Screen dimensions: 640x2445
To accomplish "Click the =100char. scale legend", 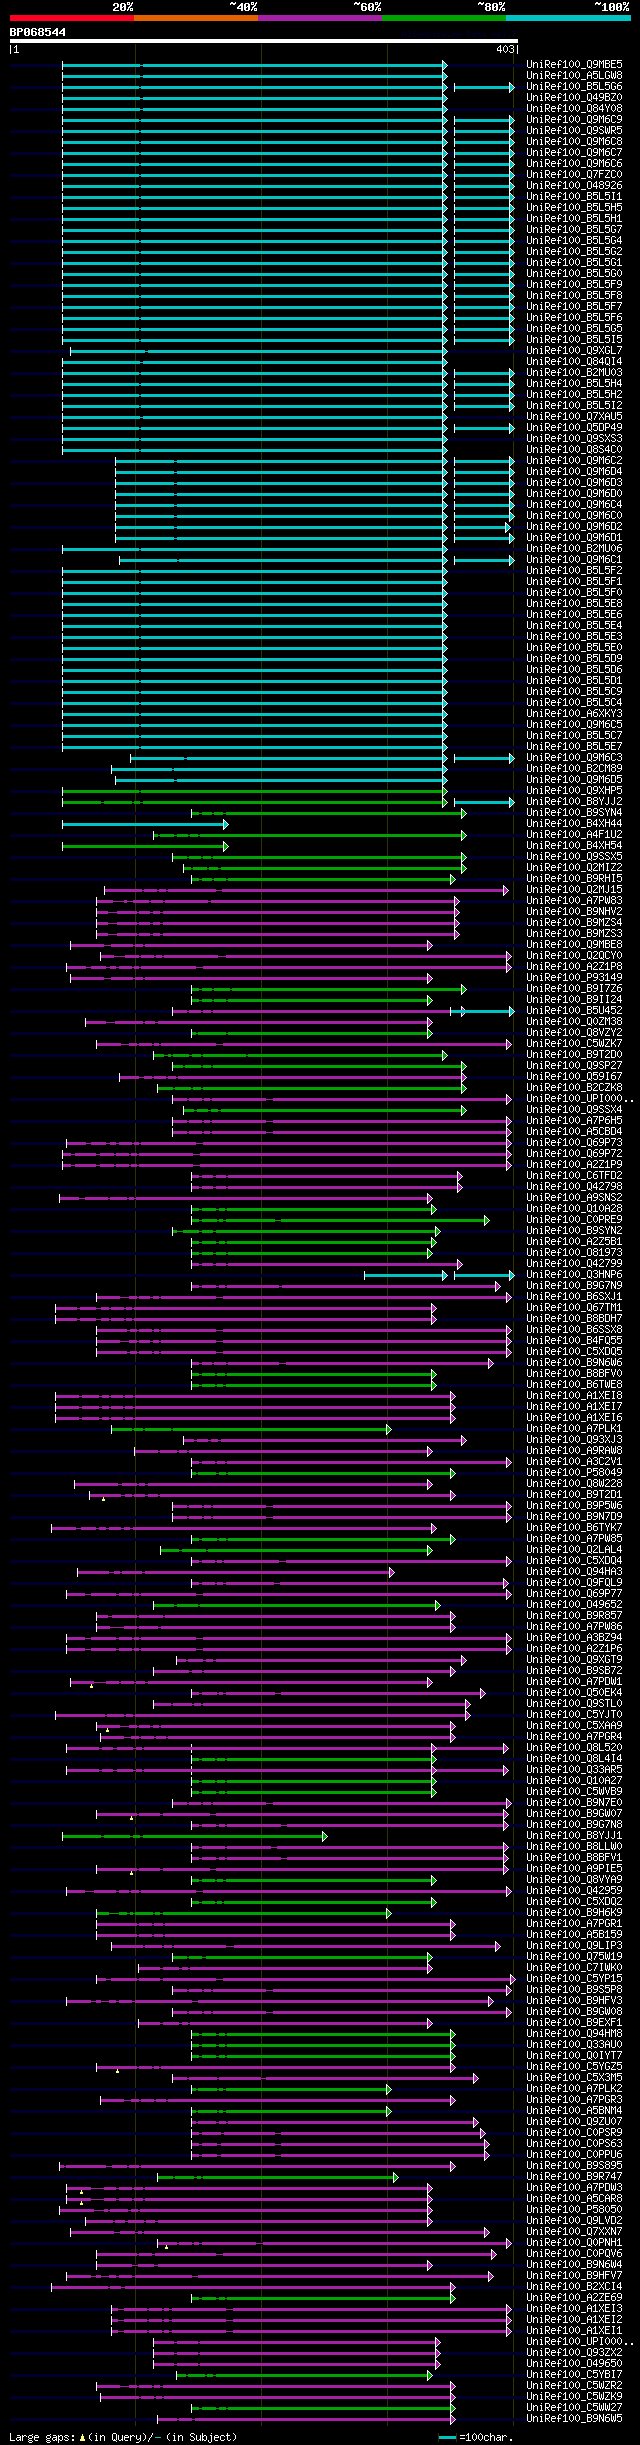I will [476, 2437].
